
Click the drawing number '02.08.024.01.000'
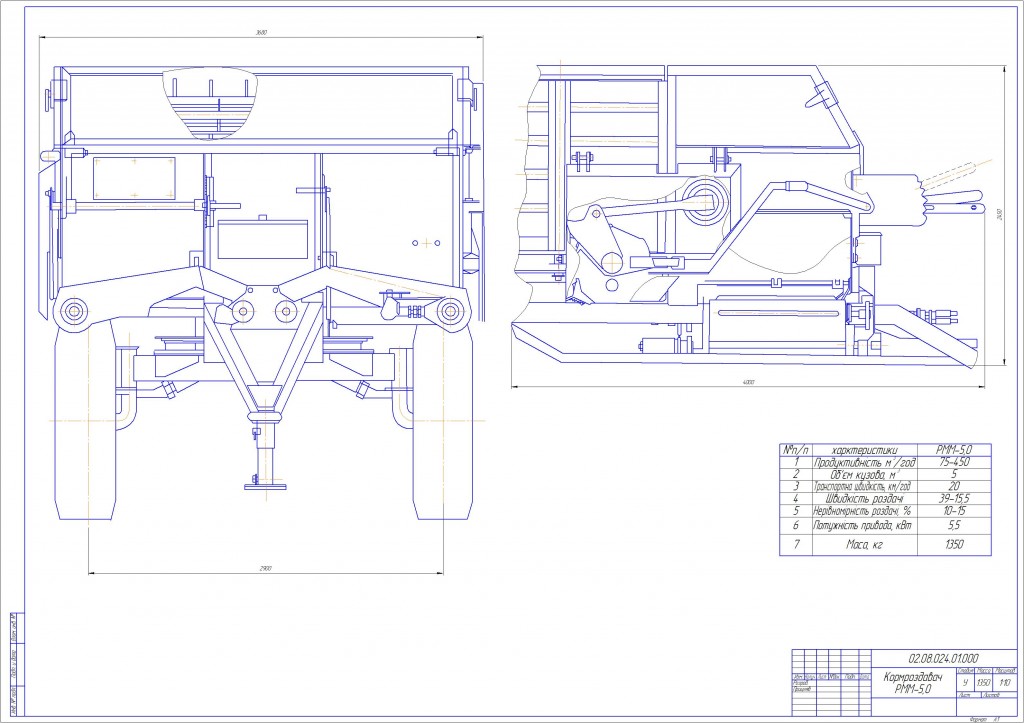(943, 658)
